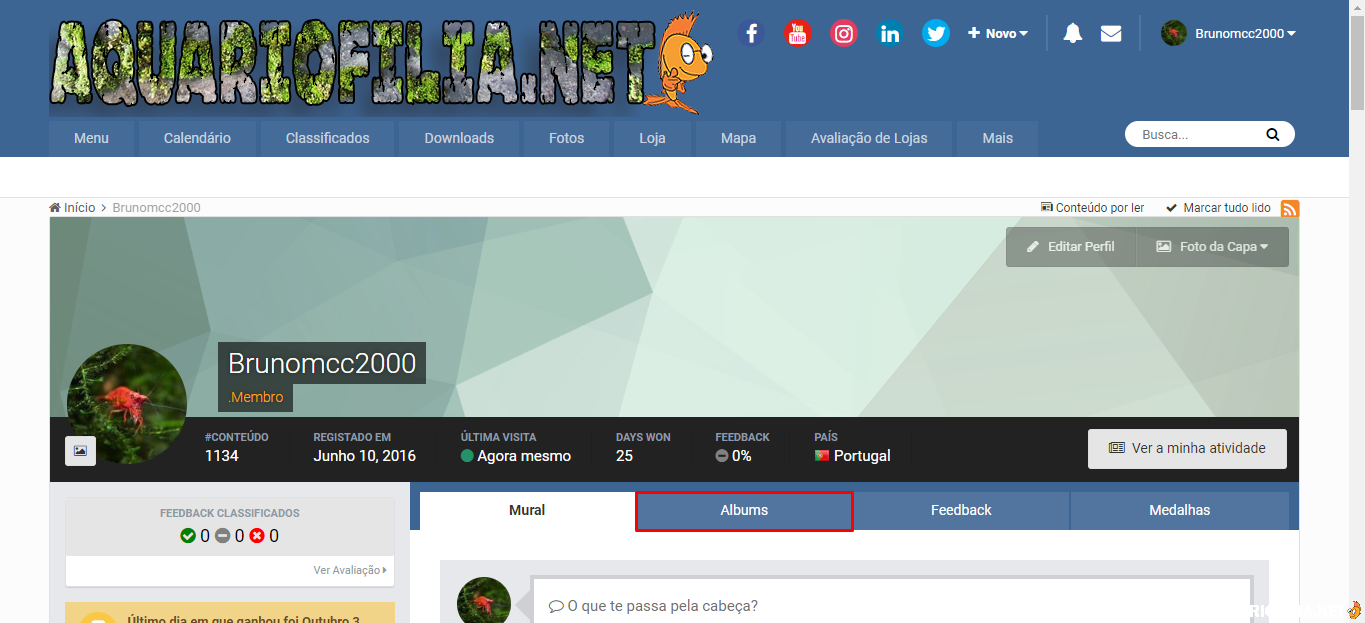Click the profile shrimp avatar photo
Image resolution: width=1365 pixels, height=623 pixels.
pos(127,404)
